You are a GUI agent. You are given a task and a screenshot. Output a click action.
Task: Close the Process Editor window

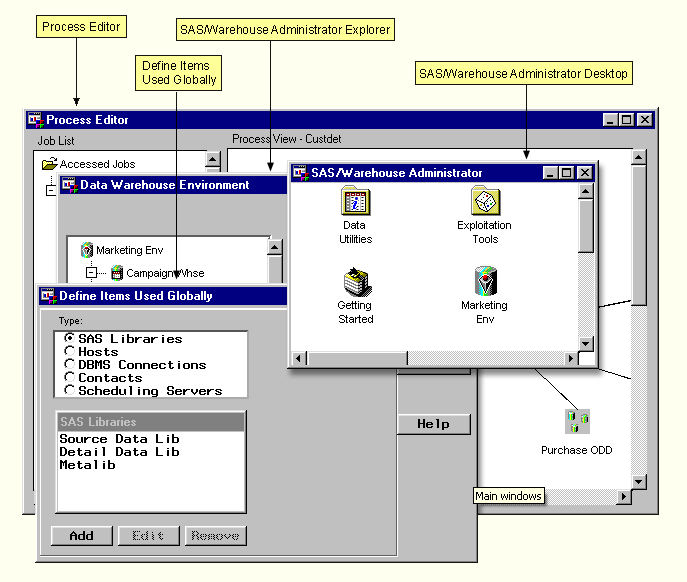pos(645,120)
